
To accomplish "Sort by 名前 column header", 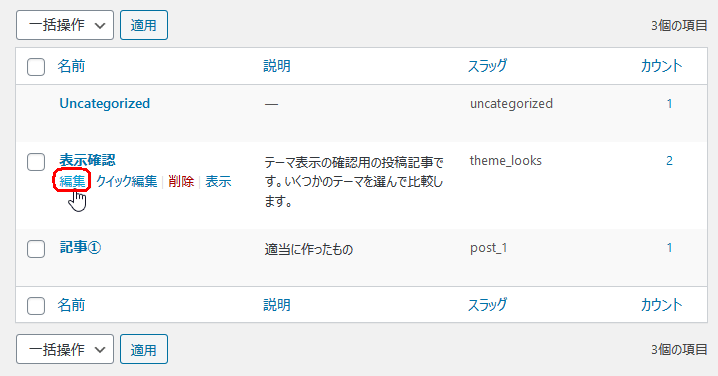I will click(71, 66).
